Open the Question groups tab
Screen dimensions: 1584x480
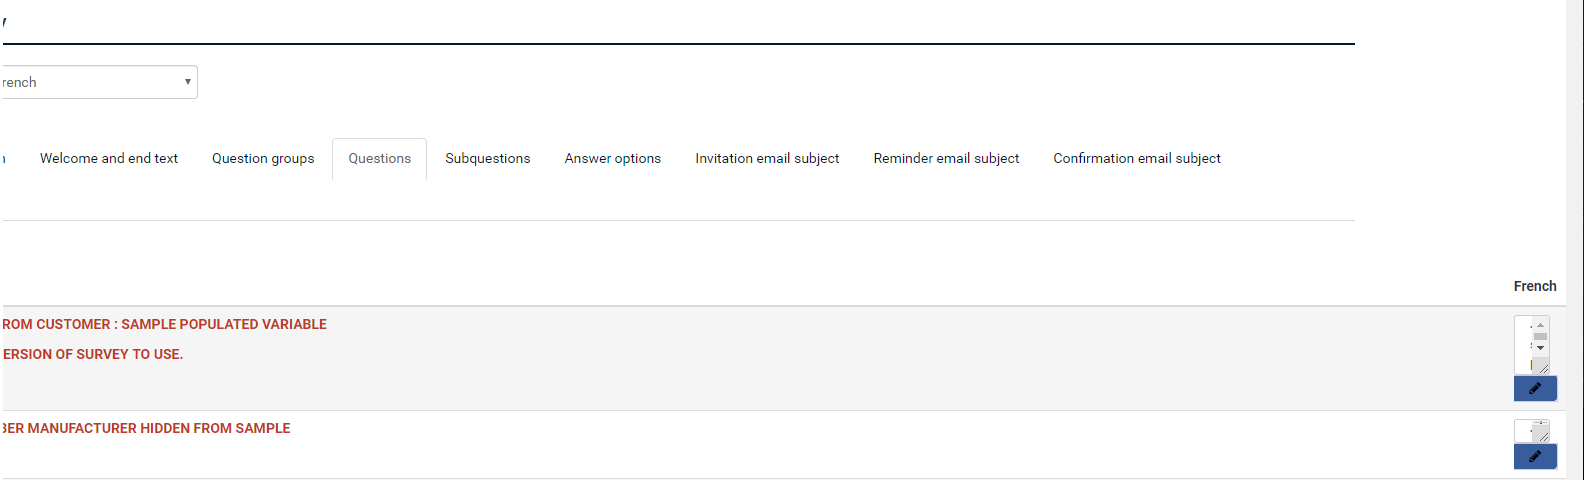point(263,158)
